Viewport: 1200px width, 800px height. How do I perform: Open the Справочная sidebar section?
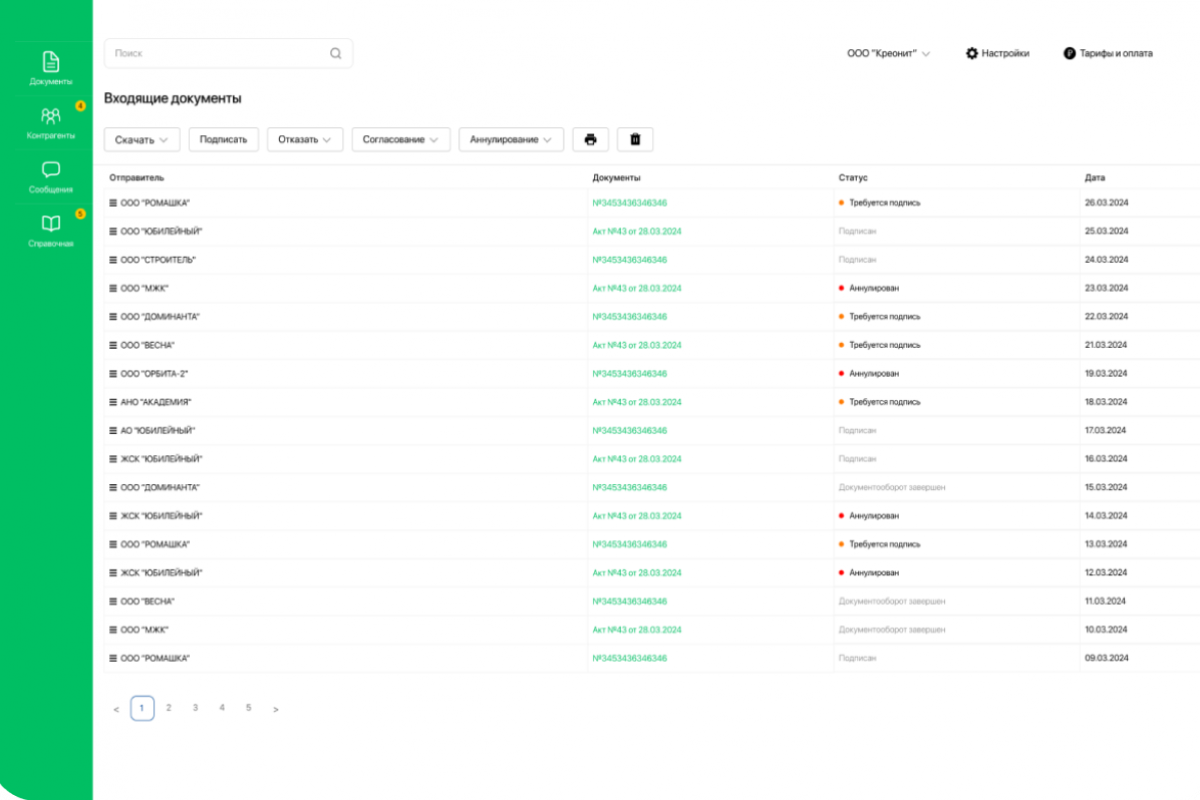tap(50, 230)
